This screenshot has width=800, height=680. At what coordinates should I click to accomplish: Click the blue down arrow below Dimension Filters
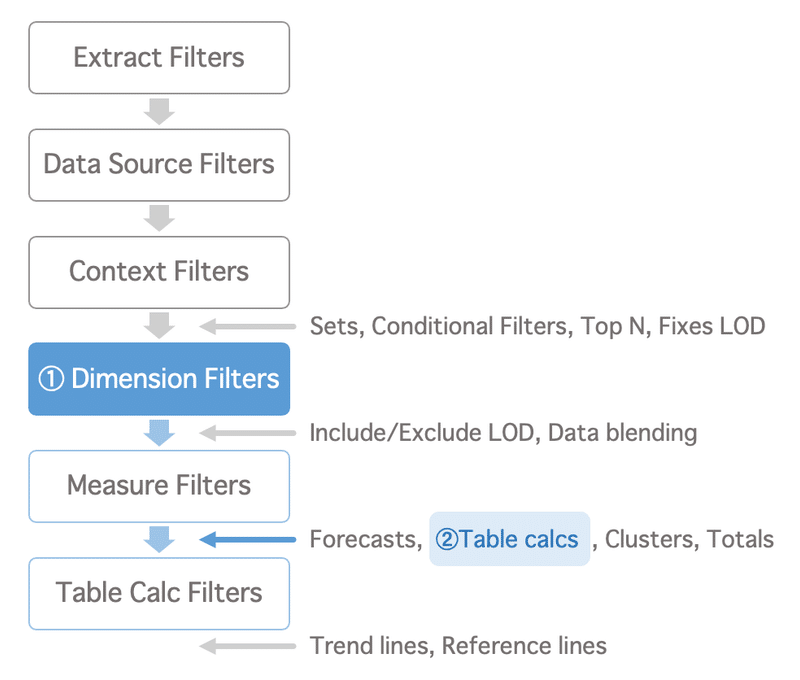click(159, 433)
